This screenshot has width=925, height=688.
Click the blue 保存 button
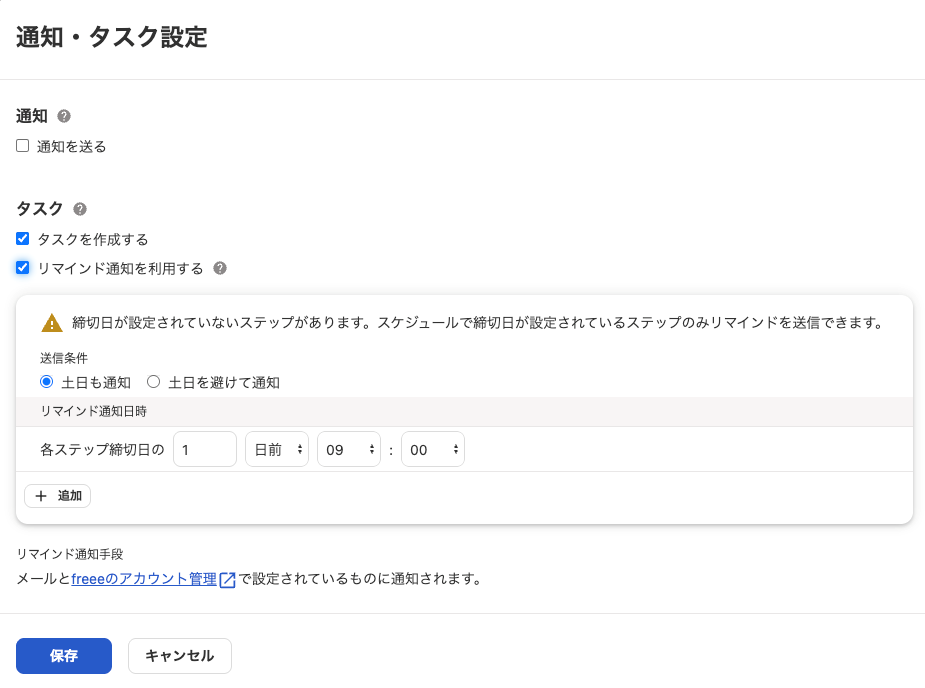[x=64, y=656]
